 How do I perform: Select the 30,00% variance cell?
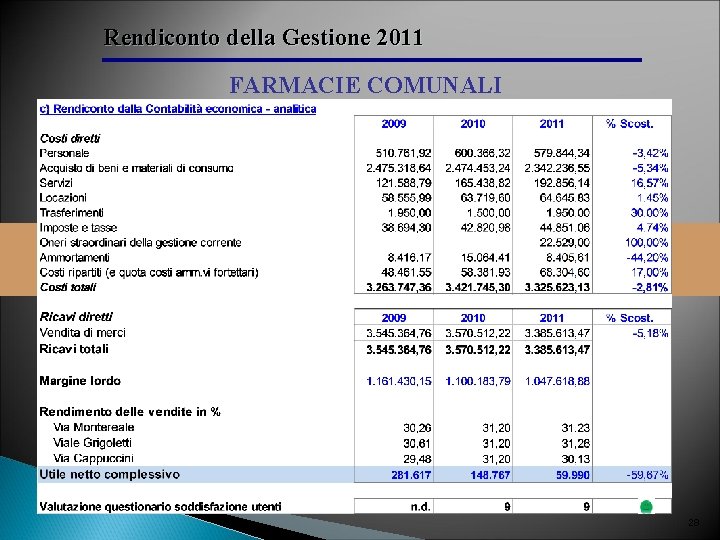[x=649, y=213]
